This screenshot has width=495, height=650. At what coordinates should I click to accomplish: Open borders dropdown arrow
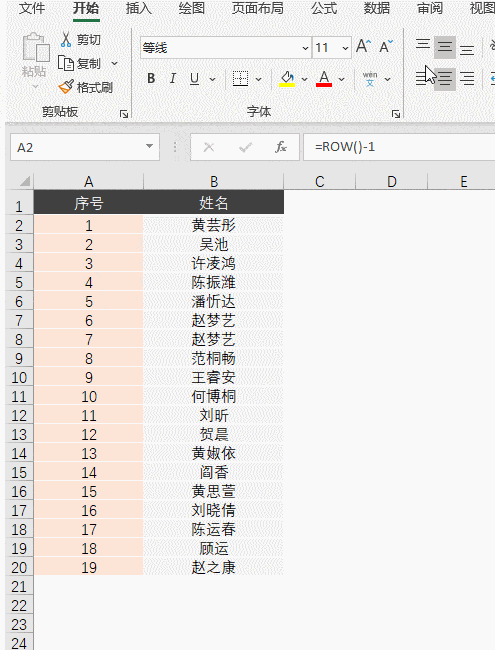click(x=258, y=79)
